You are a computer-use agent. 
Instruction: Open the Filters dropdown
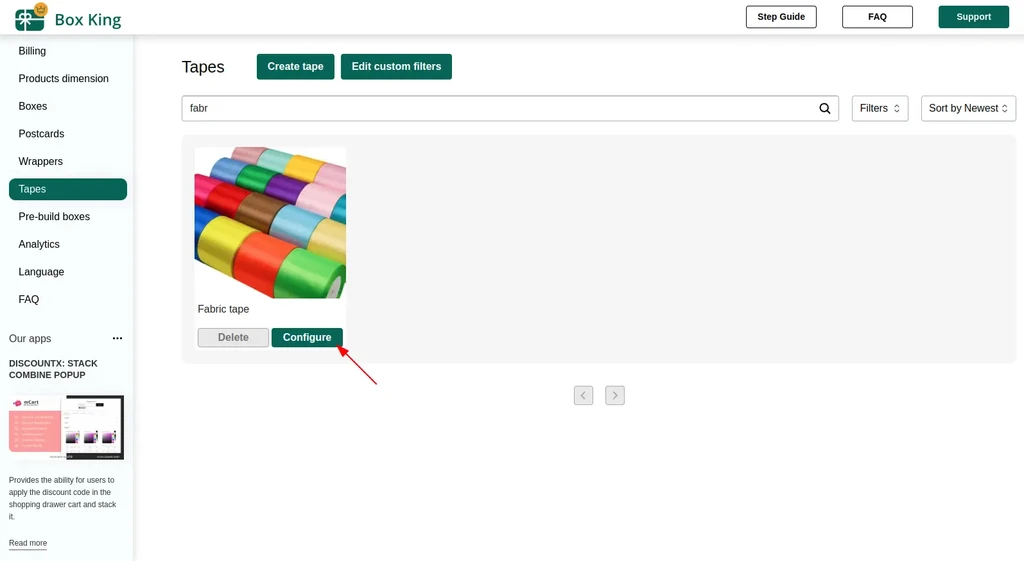coord(880,108)
